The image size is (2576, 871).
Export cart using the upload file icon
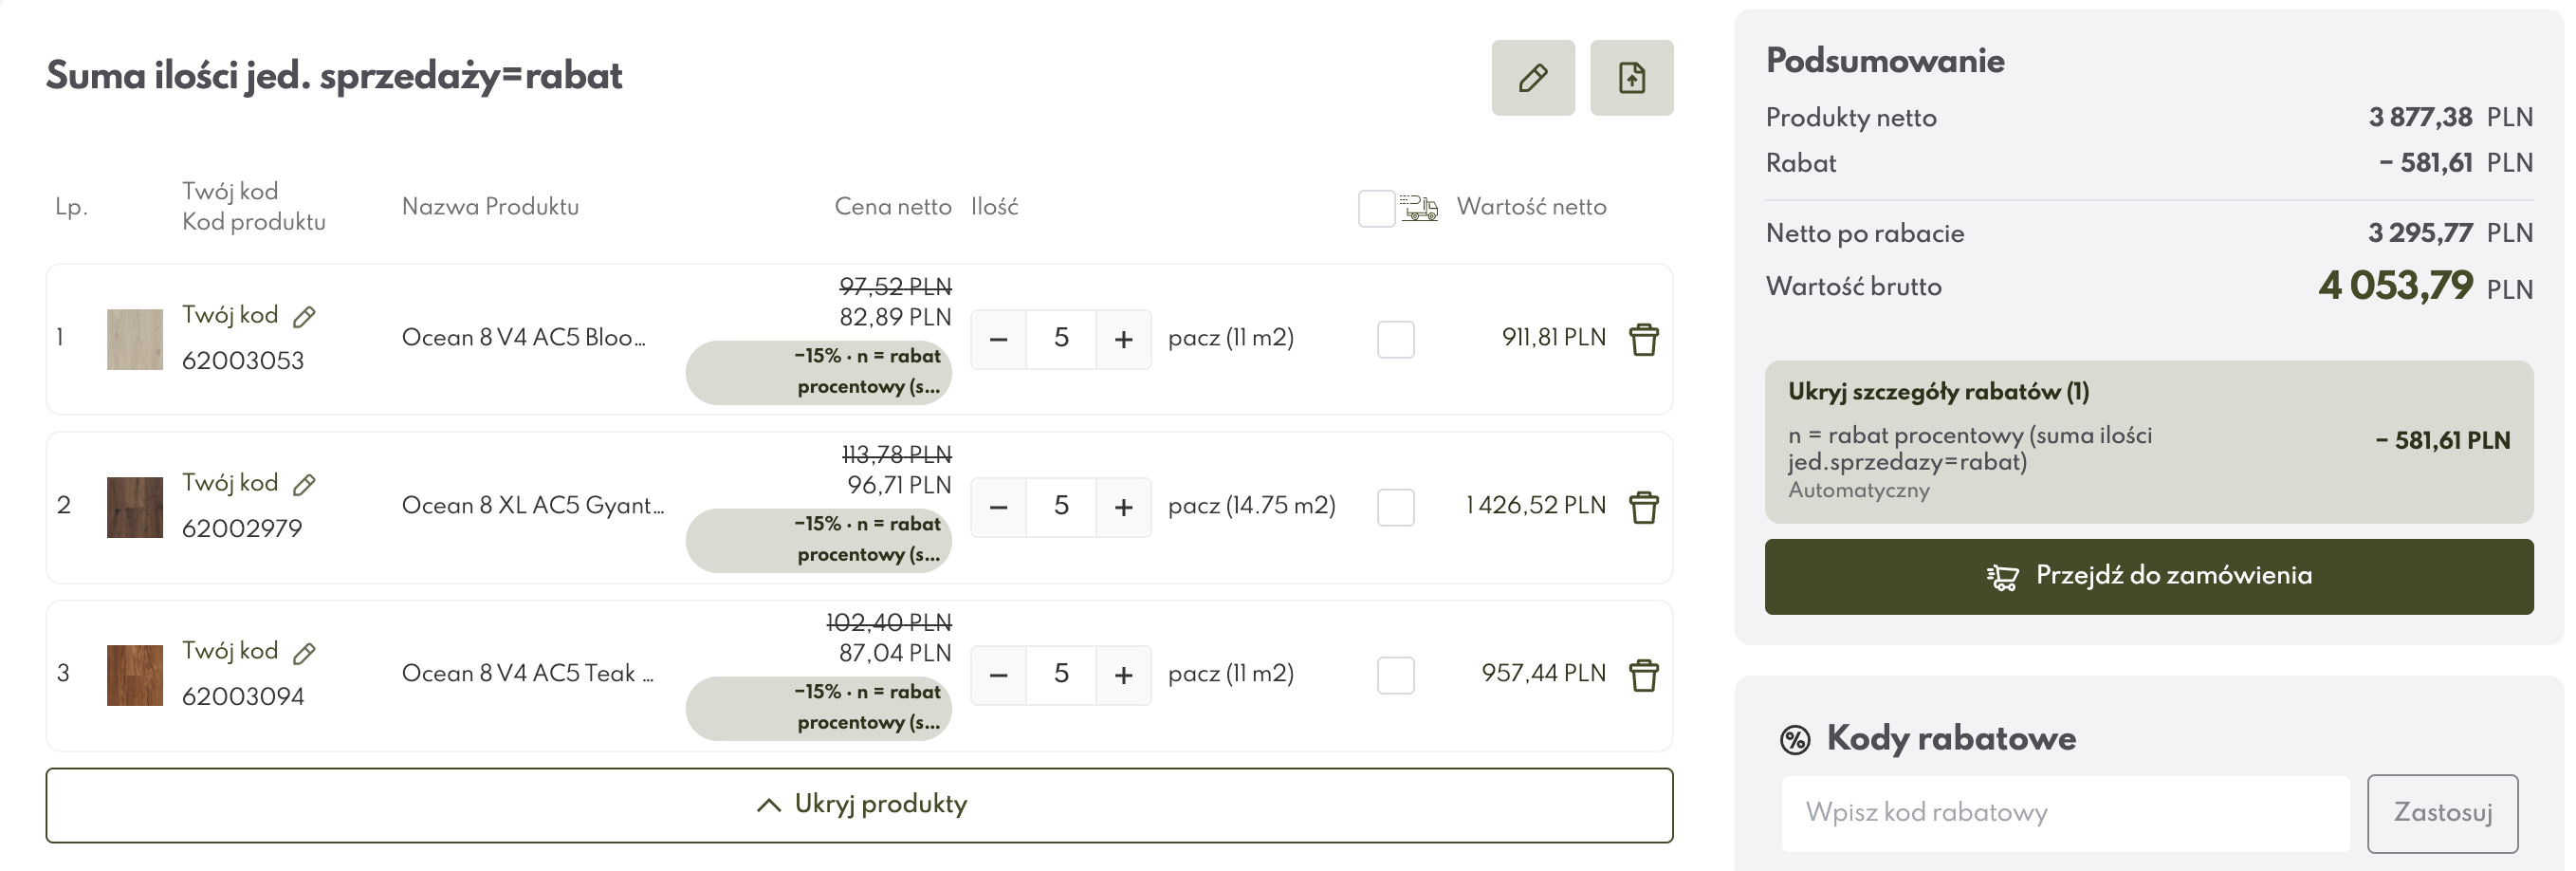pyautogui.click(x=1631, y=78)
